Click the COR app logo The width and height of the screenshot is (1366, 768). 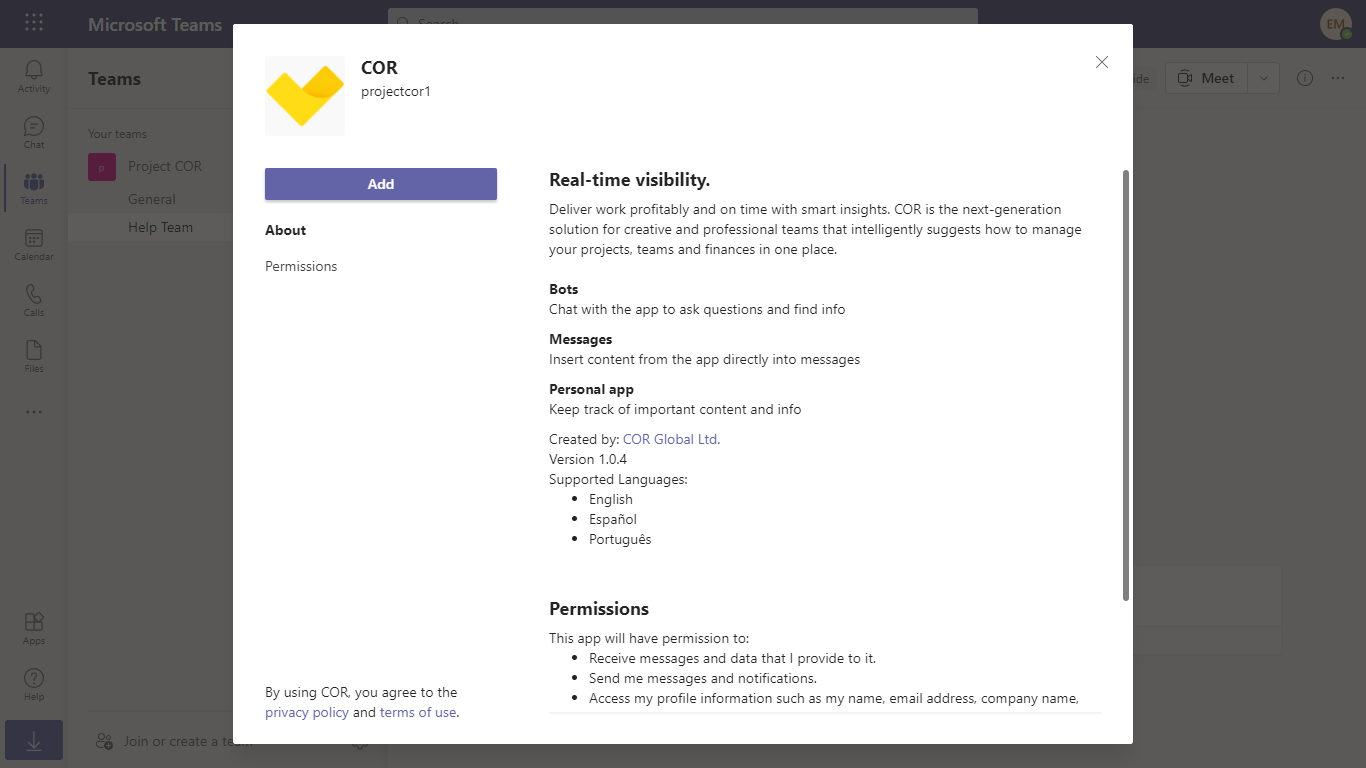305,96
